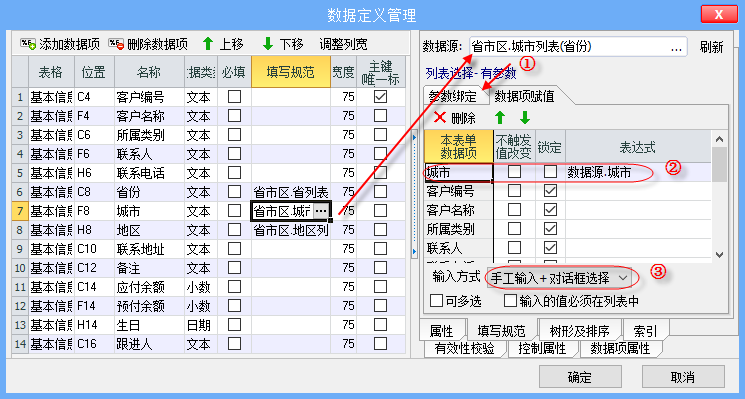Click 省市区.省列表 cell in 省份 row
The image size is (745, 399).
click(291, 192)
